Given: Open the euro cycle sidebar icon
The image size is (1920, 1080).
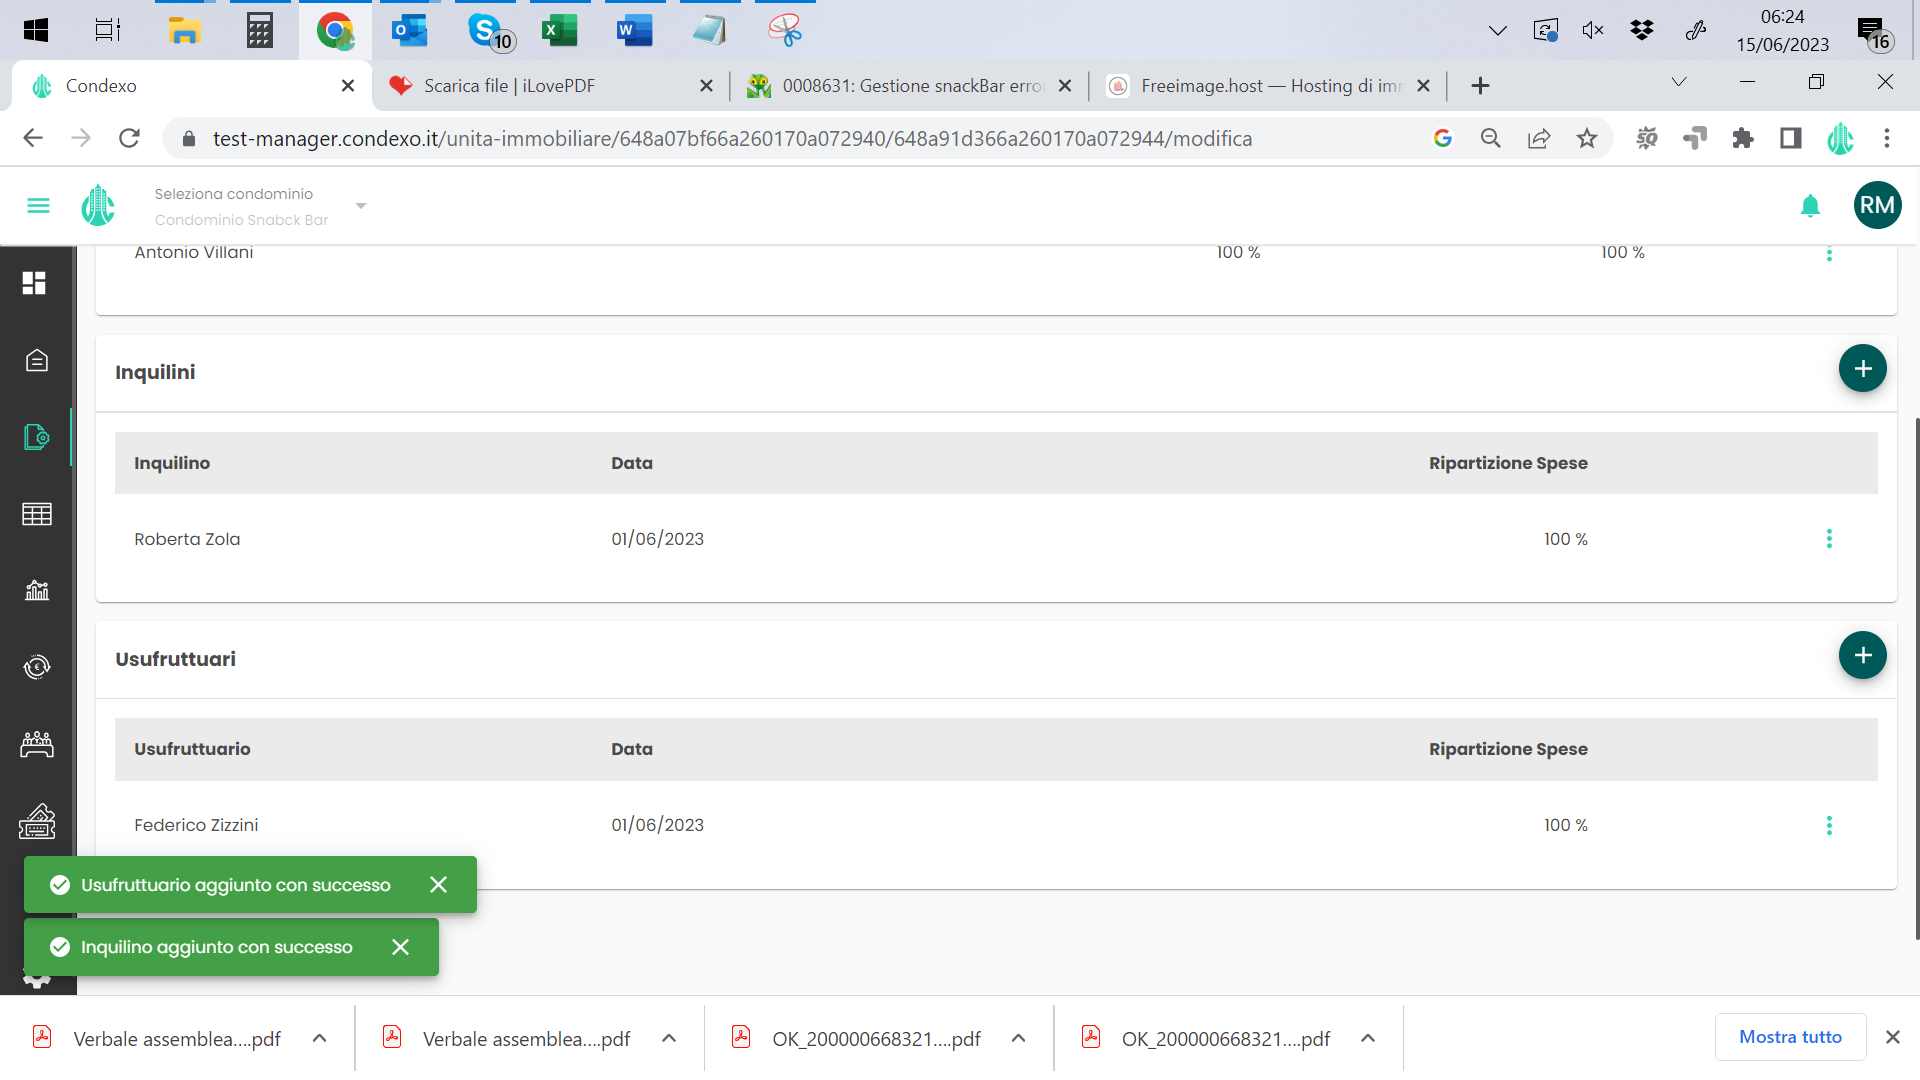Looking at the screenshot, I should 36,667.
